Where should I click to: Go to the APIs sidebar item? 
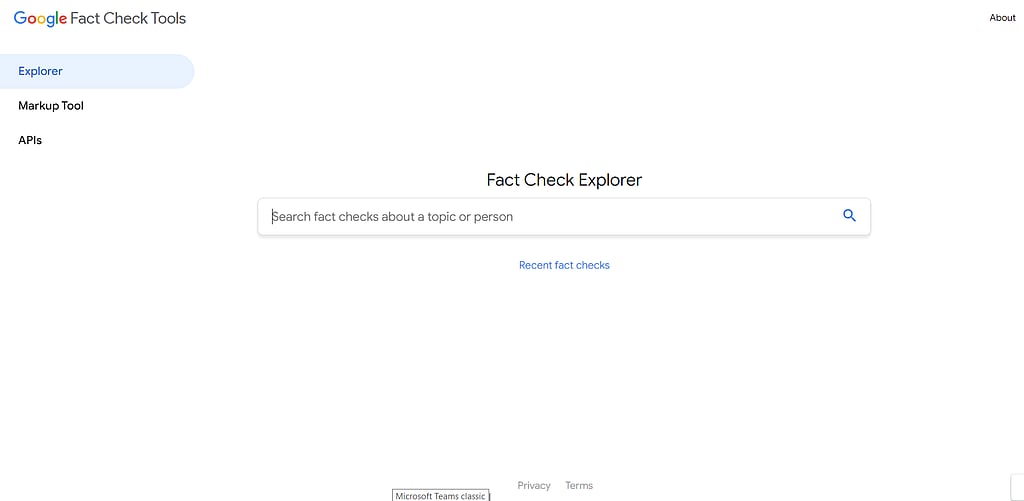coord(30,140)
